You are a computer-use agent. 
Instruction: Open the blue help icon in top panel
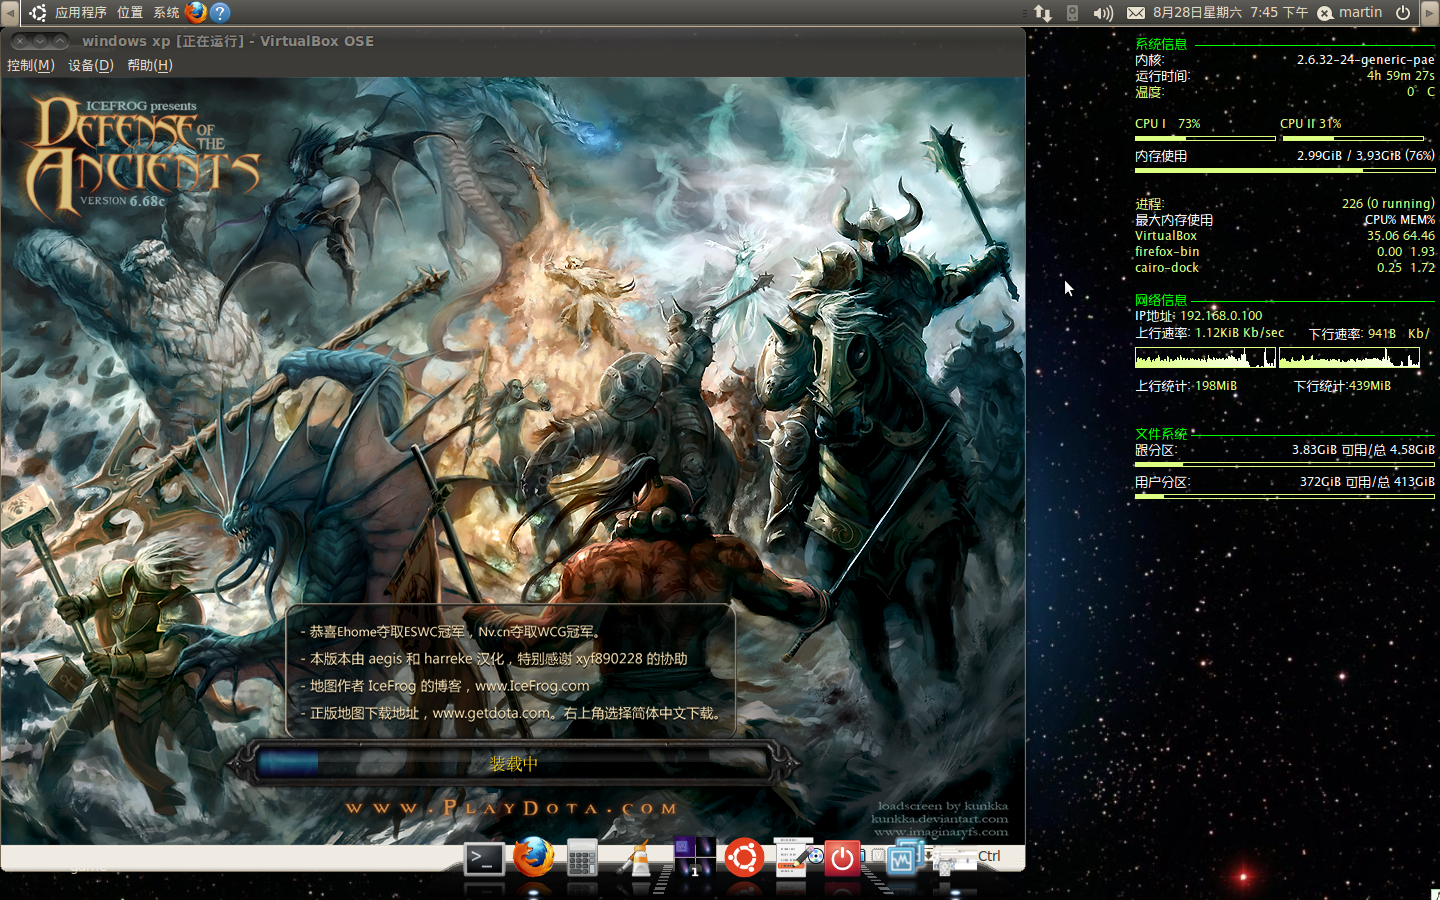(x=220, y=12)
